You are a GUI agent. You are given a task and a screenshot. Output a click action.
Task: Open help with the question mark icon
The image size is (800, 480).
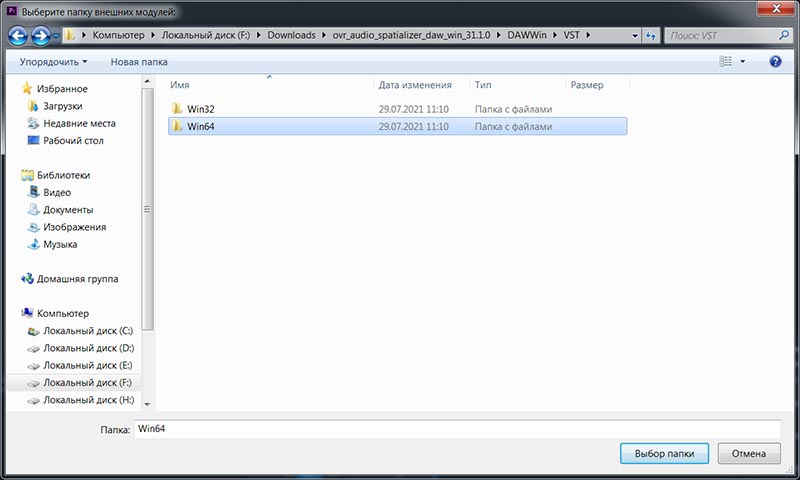[x=775, y=62]
